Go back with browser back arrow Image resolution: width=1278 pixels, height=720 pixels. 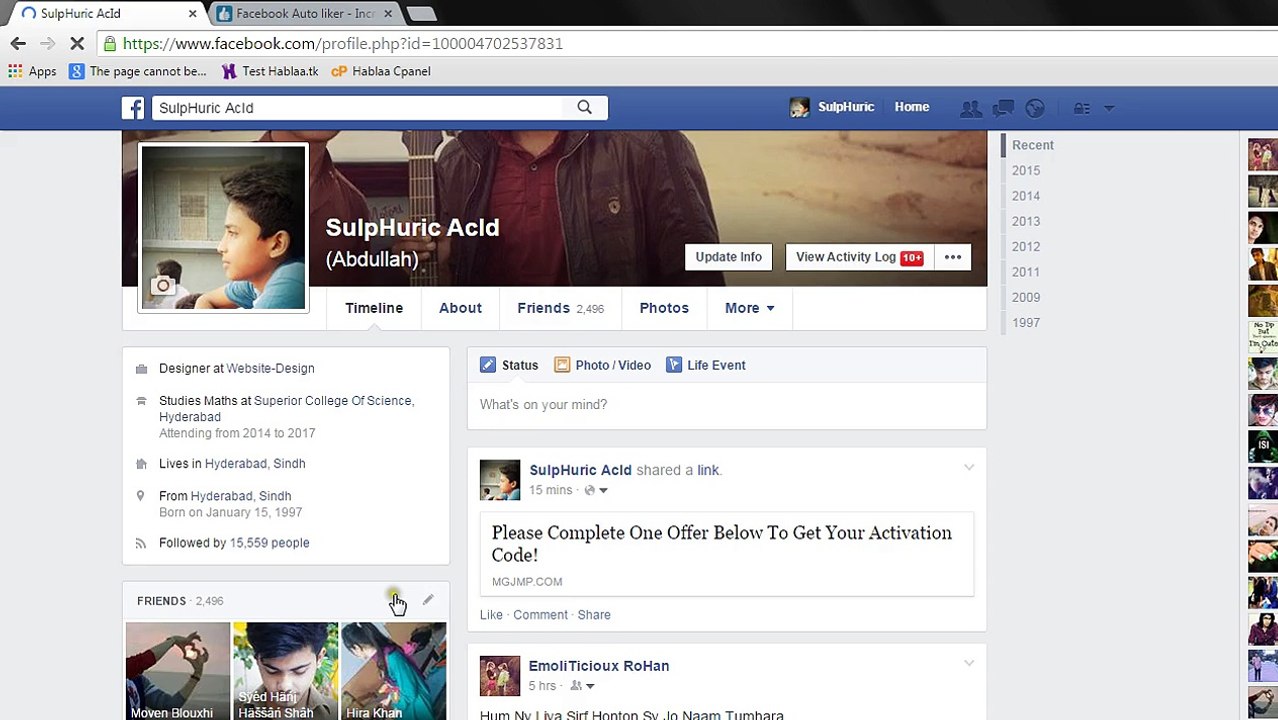point(18,43)
